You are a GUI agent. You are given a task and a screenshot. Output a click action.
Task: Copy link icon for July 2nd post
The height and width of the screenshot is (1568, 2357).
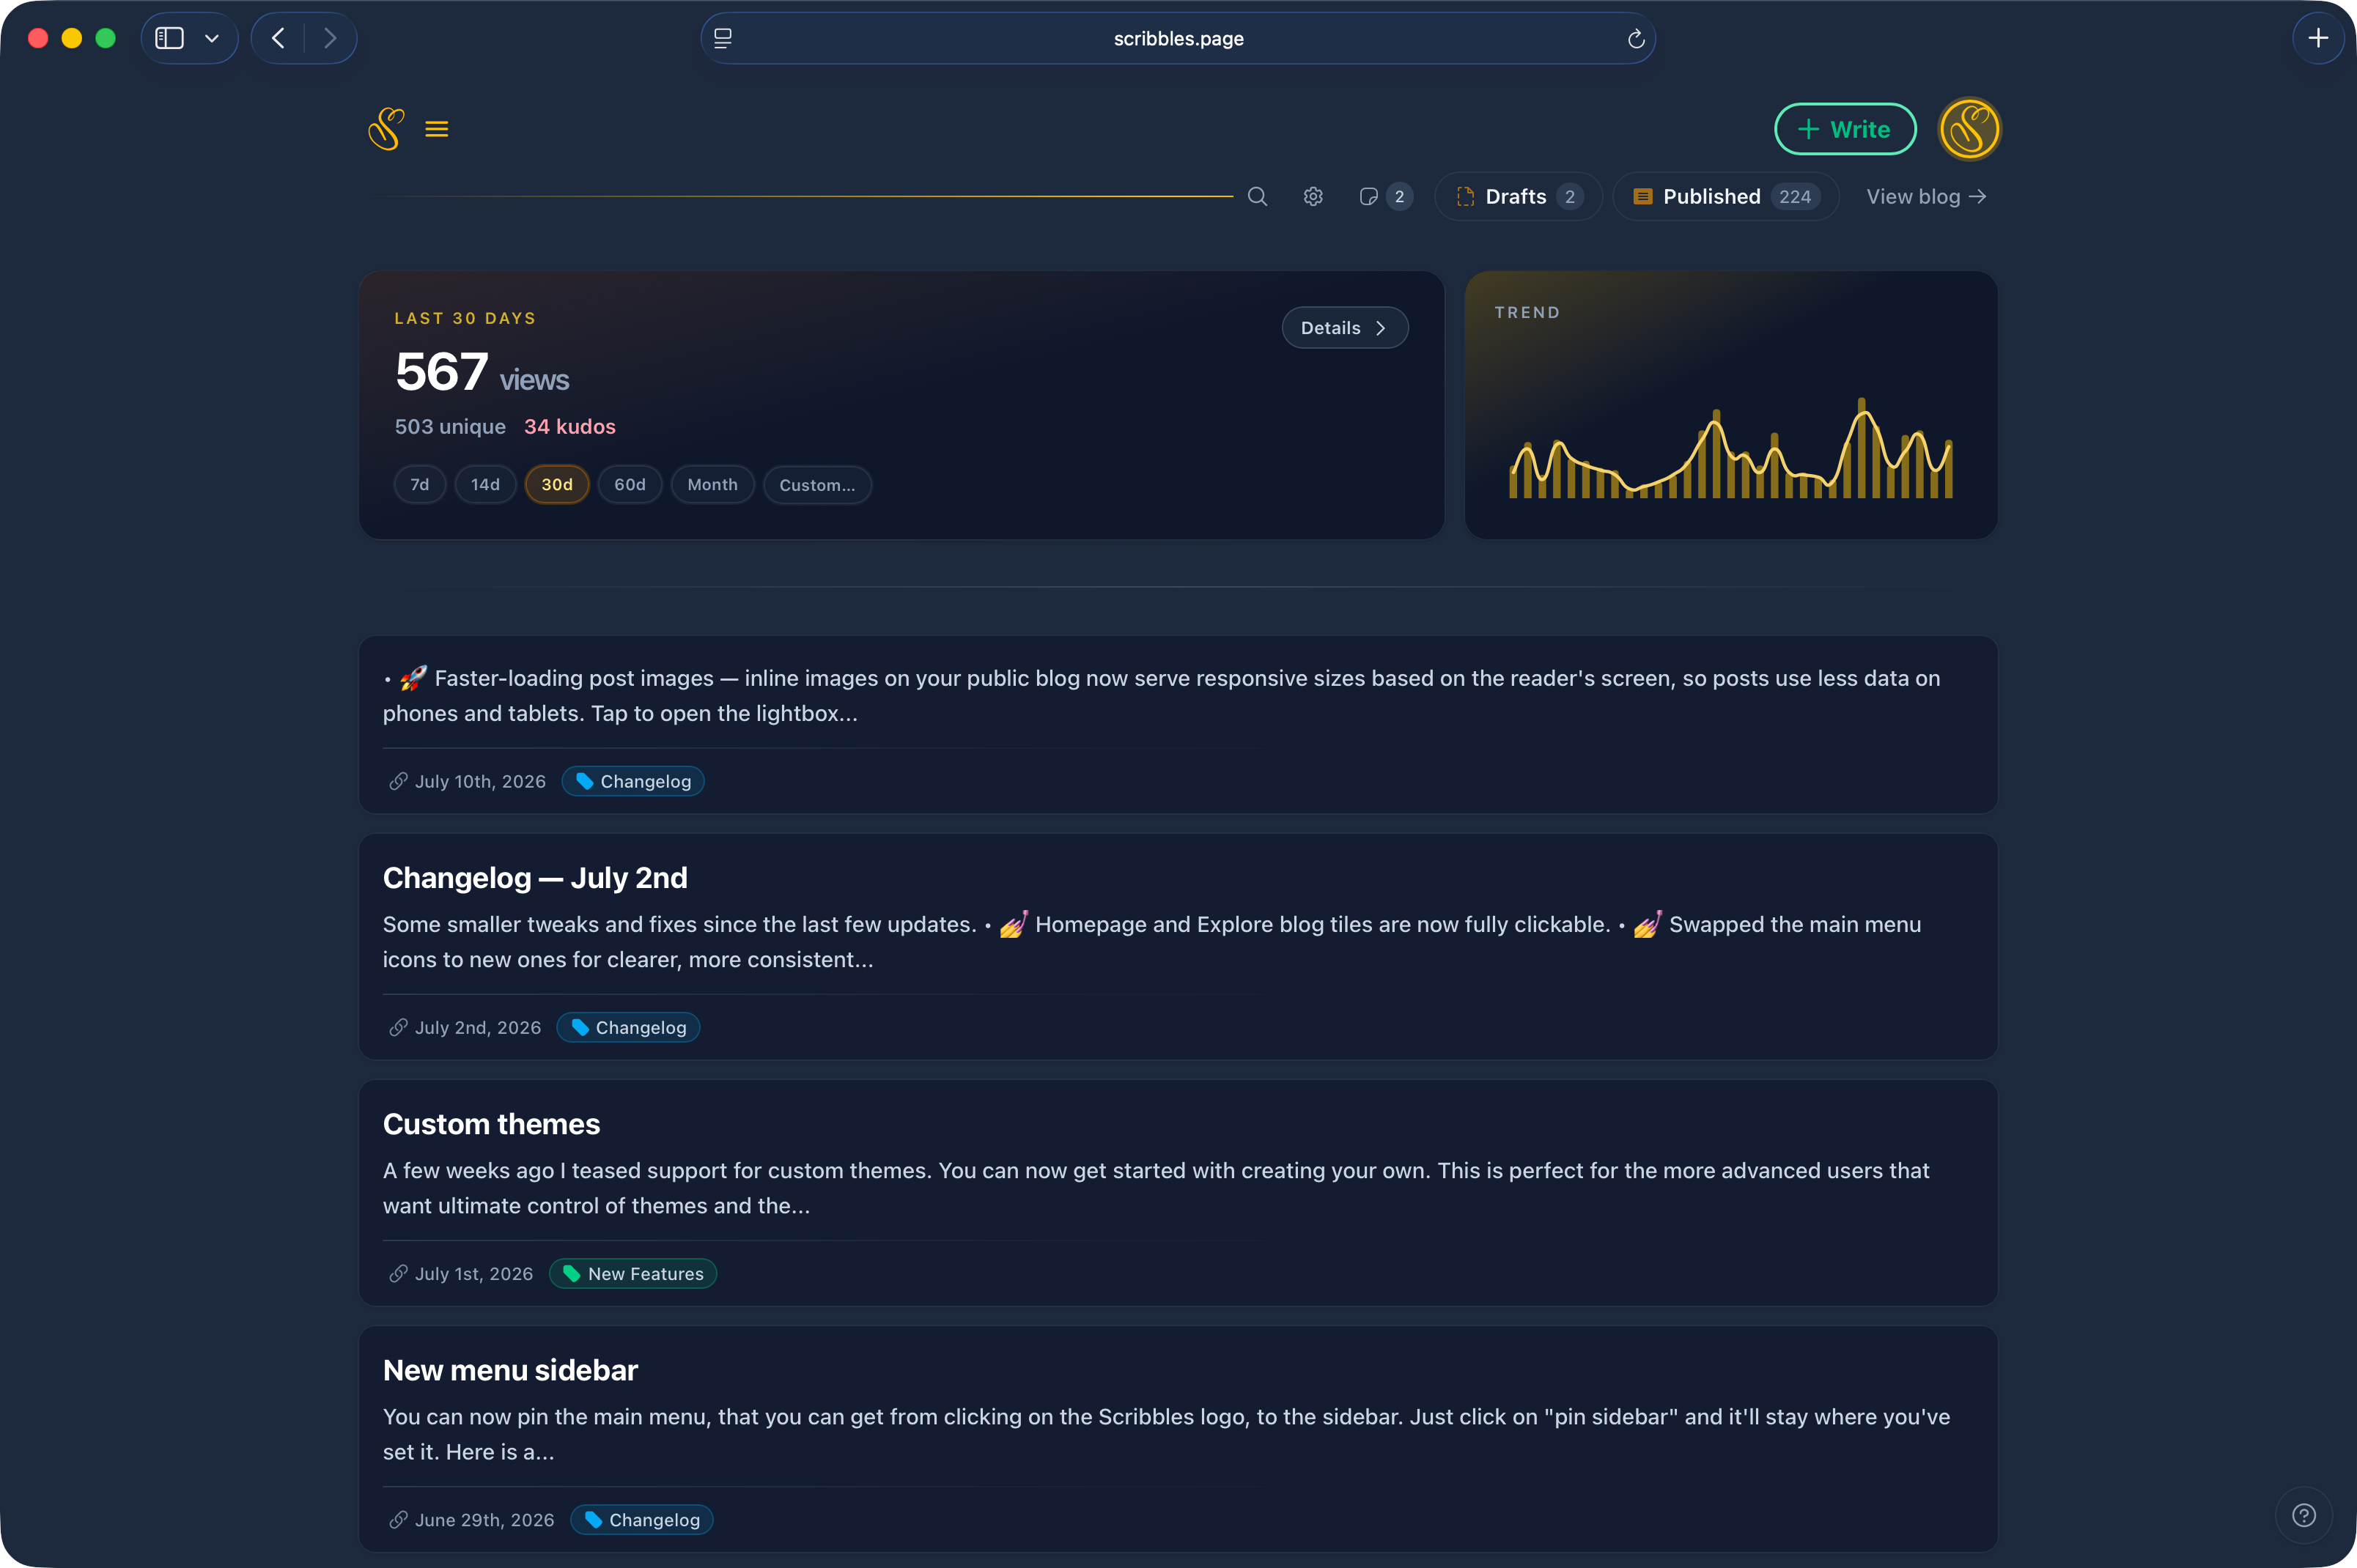coord(398,1027)
